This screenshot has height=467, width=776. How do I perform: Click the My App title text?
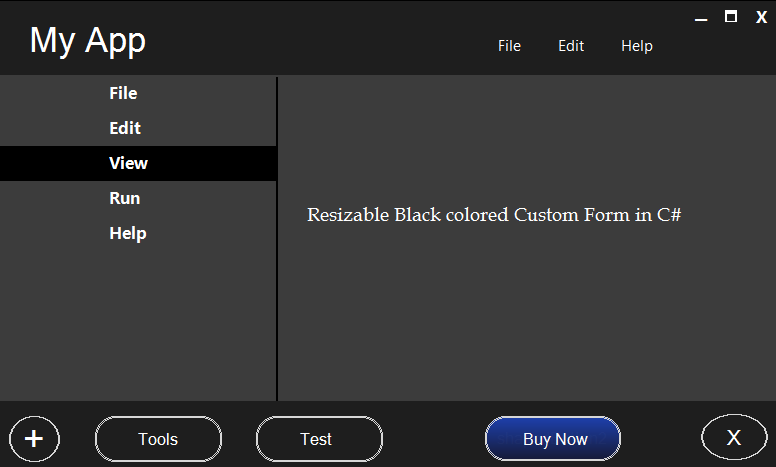(x=88, y=41)
